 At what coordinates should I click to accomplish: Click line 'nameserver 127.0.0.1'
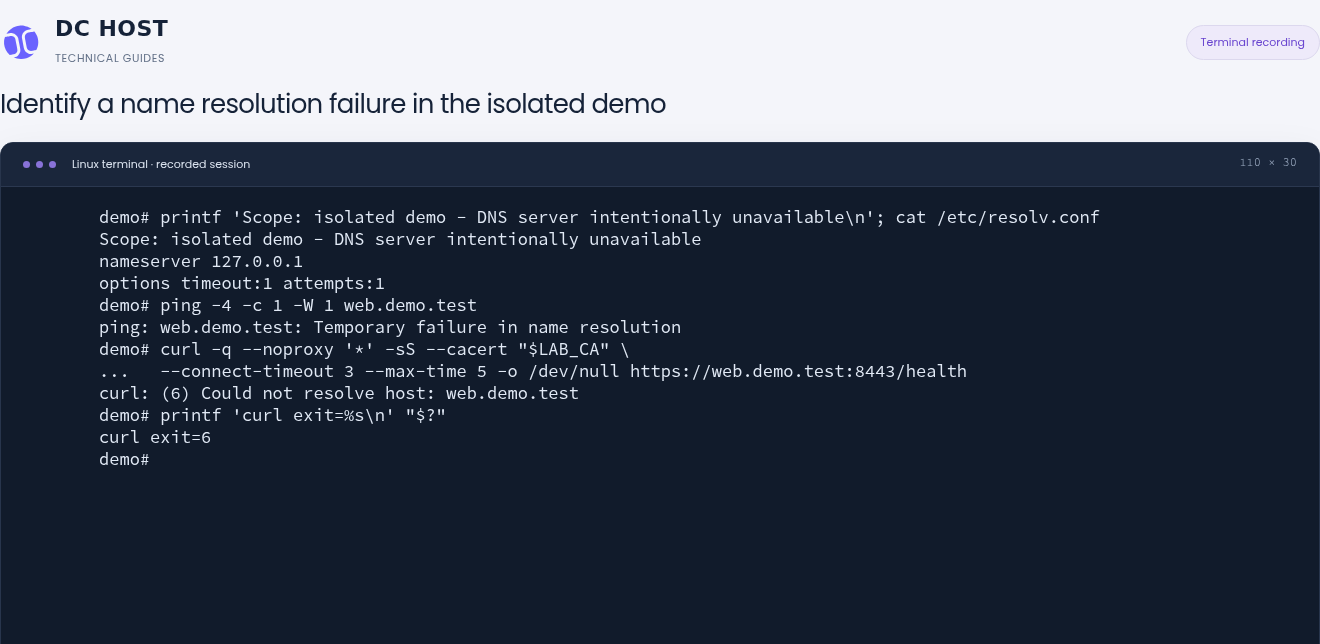(x=201, y=261)
